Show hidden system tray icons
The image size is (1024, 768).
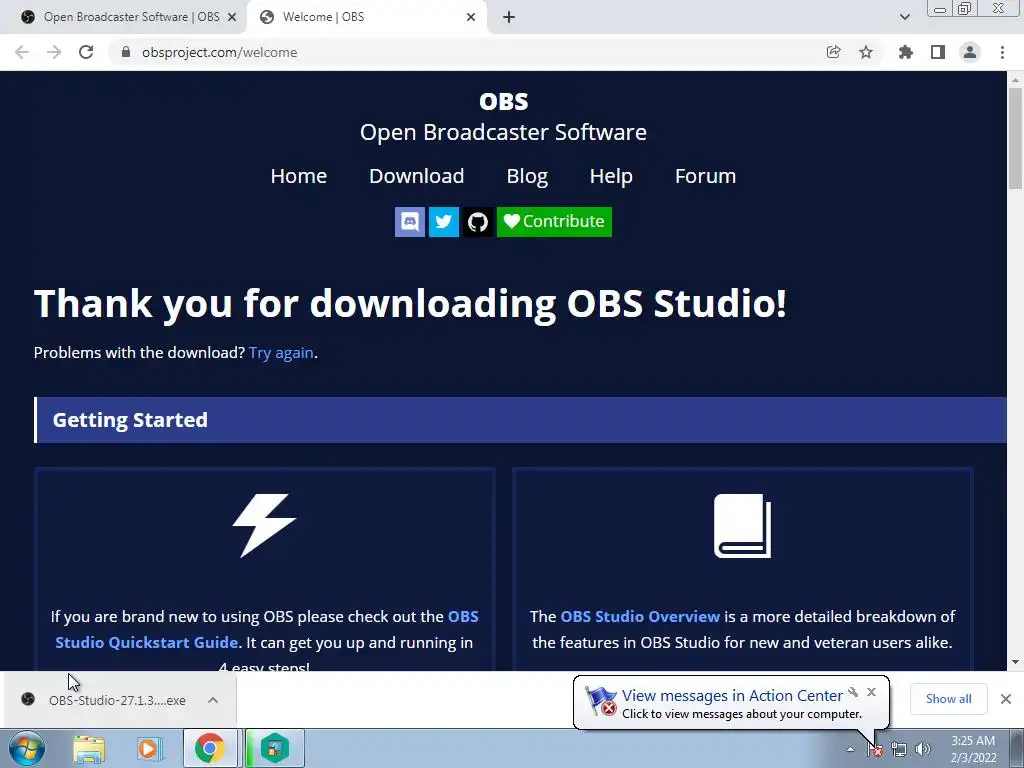(x=850, y=750)
